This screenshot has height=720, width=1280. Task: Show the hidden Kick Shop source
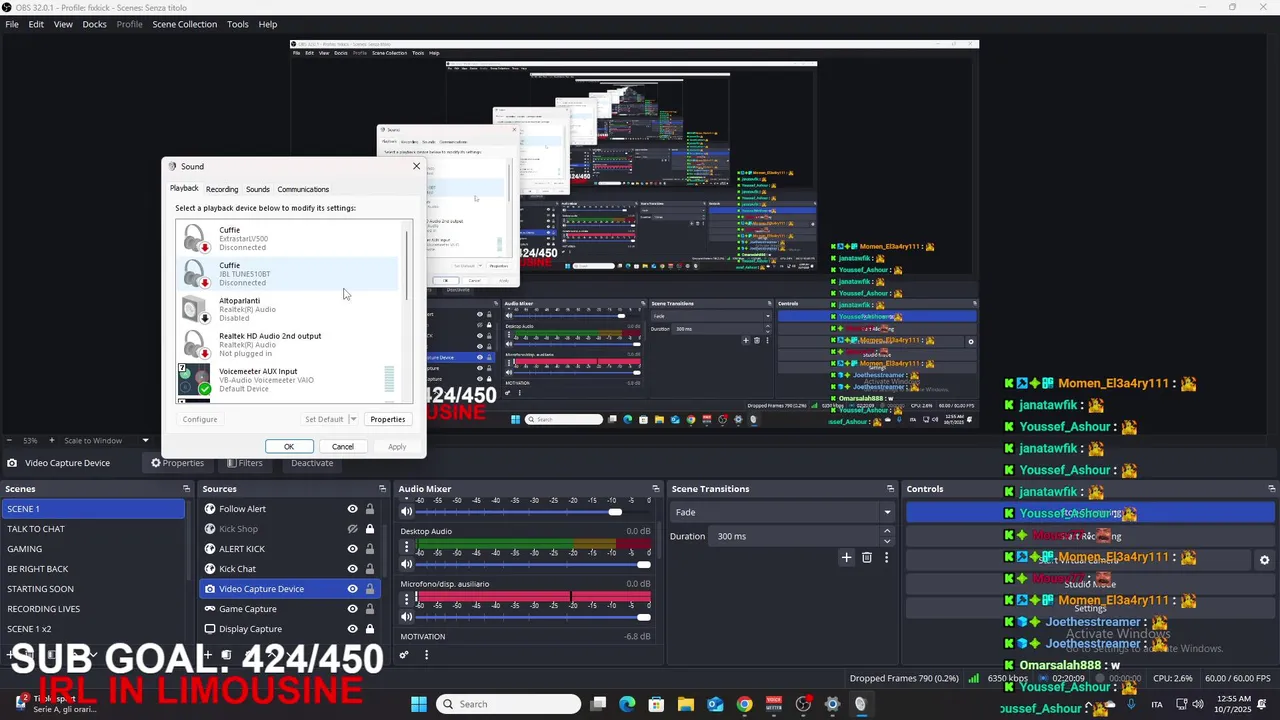point(352,529)
